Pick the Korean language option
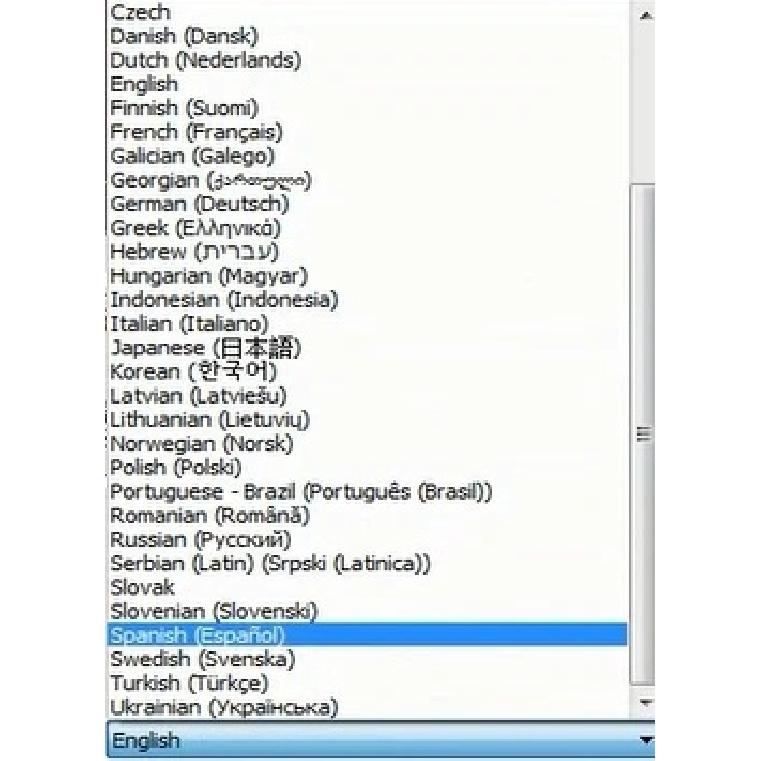 367,372
